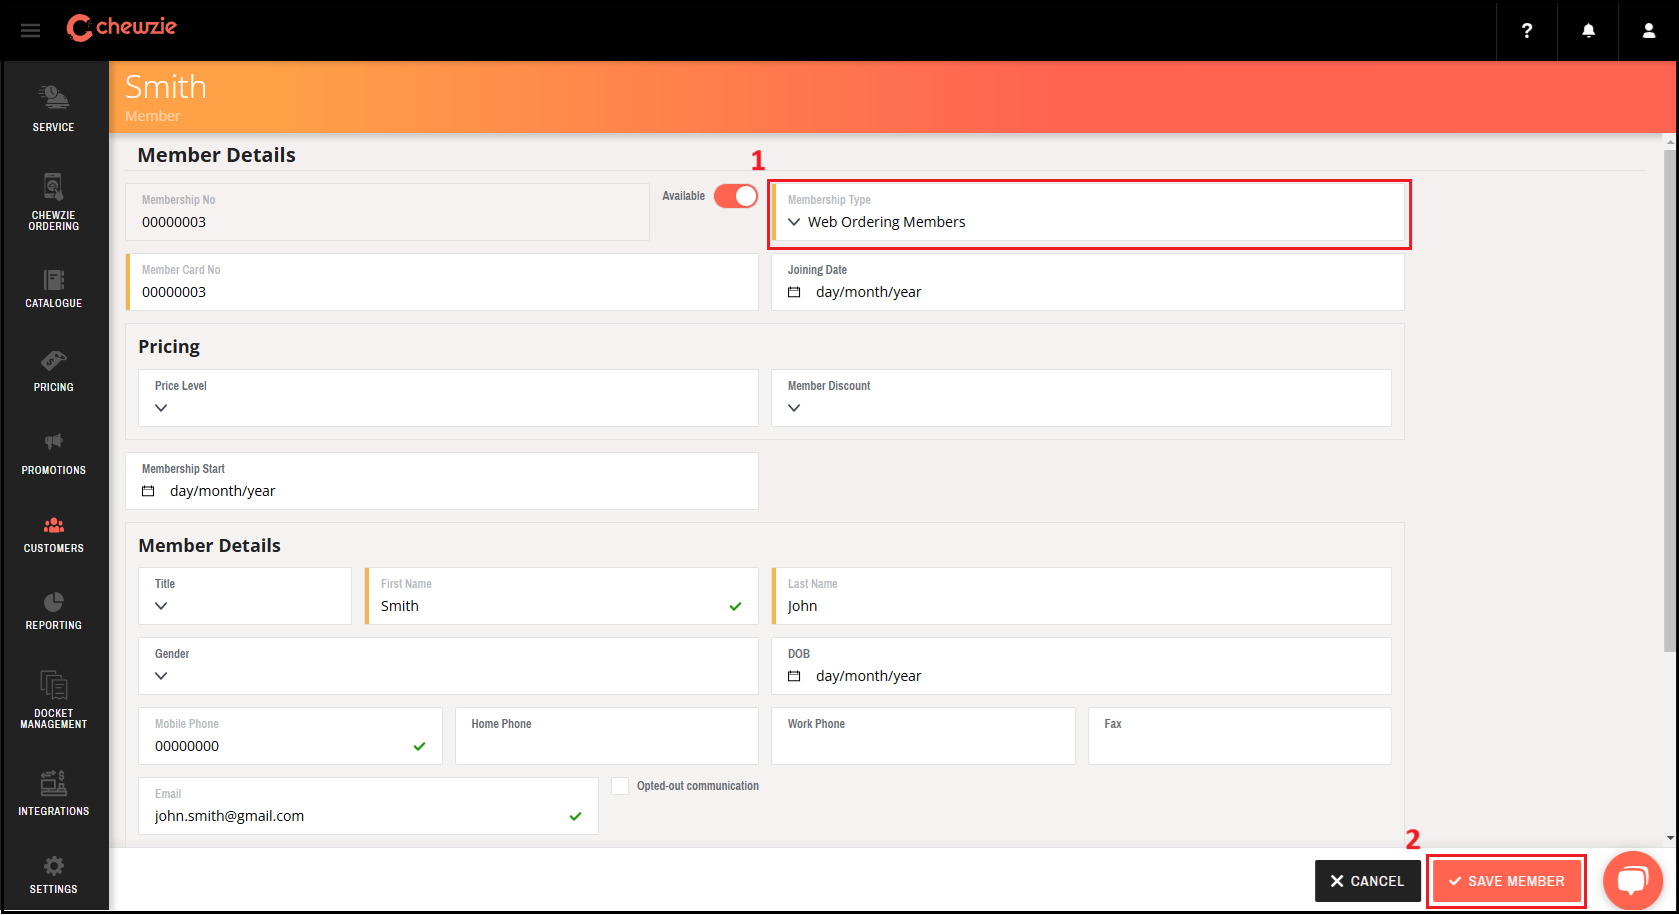Click the Work Phone field

pyautogui.click(x=923, y=736)
